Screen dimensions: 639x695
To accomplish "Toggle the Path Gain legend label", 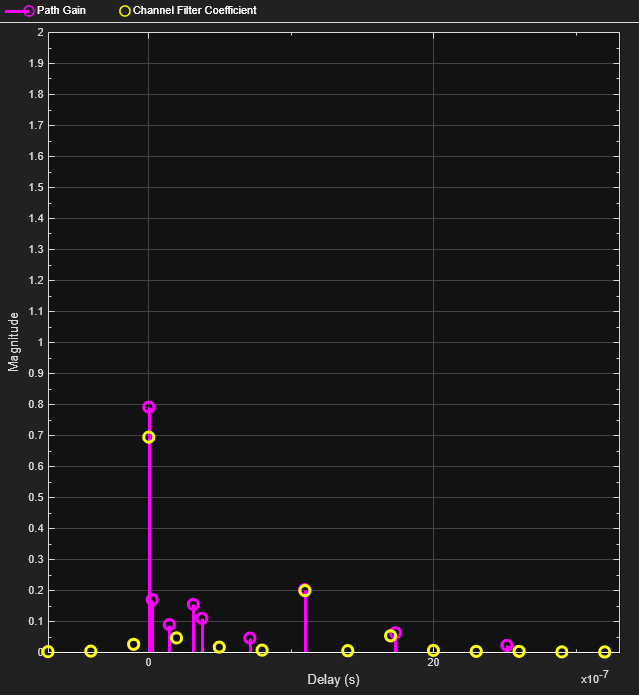I will (61, 10).
